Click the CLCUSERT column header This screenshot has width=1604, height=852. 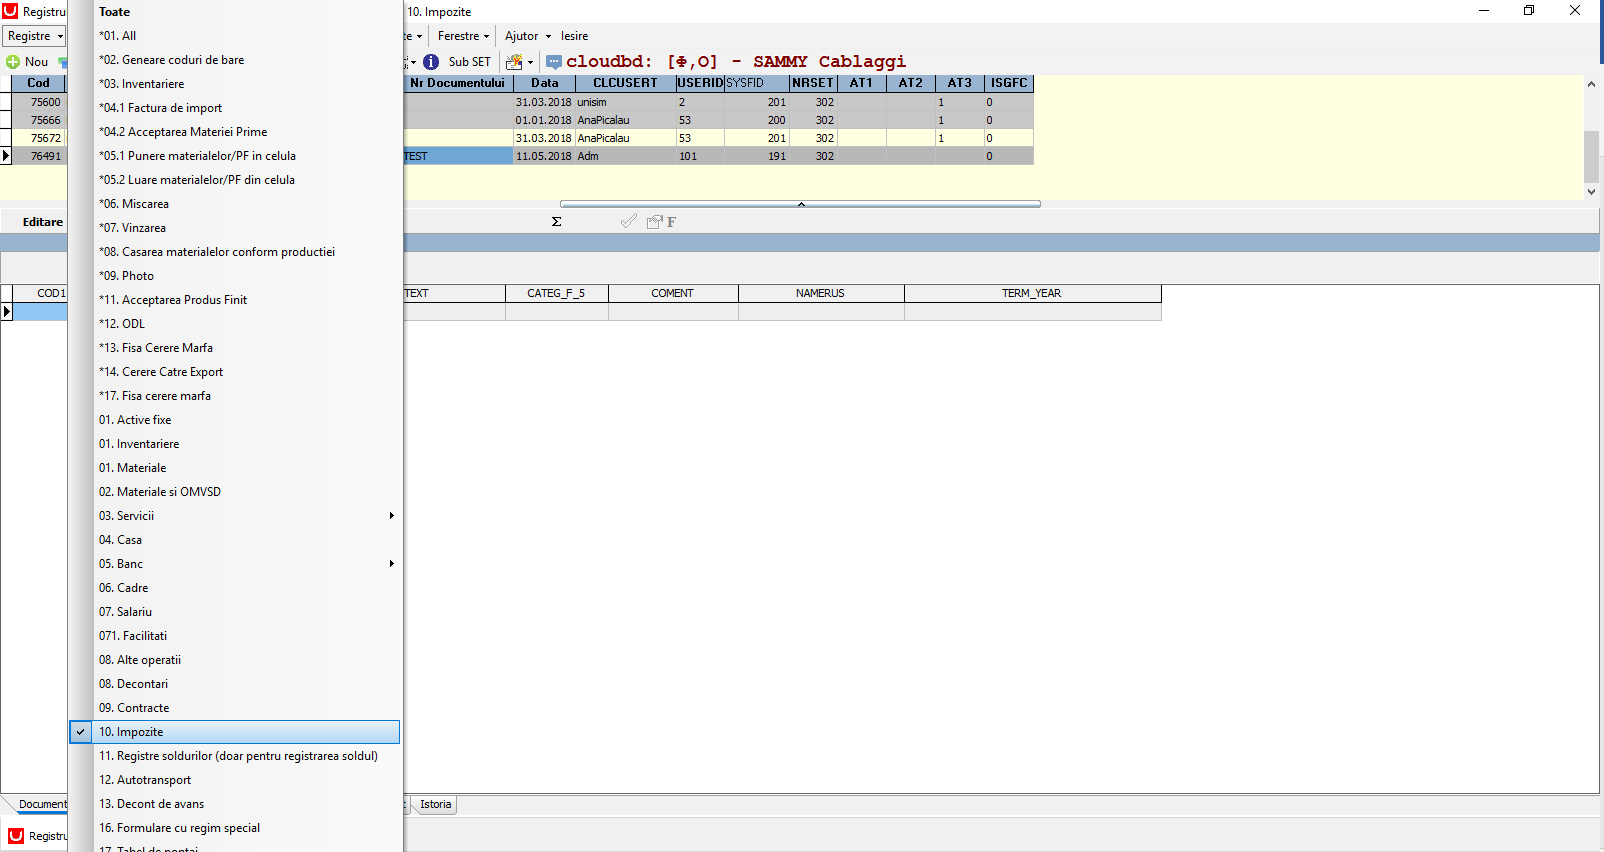coord(625,83)
